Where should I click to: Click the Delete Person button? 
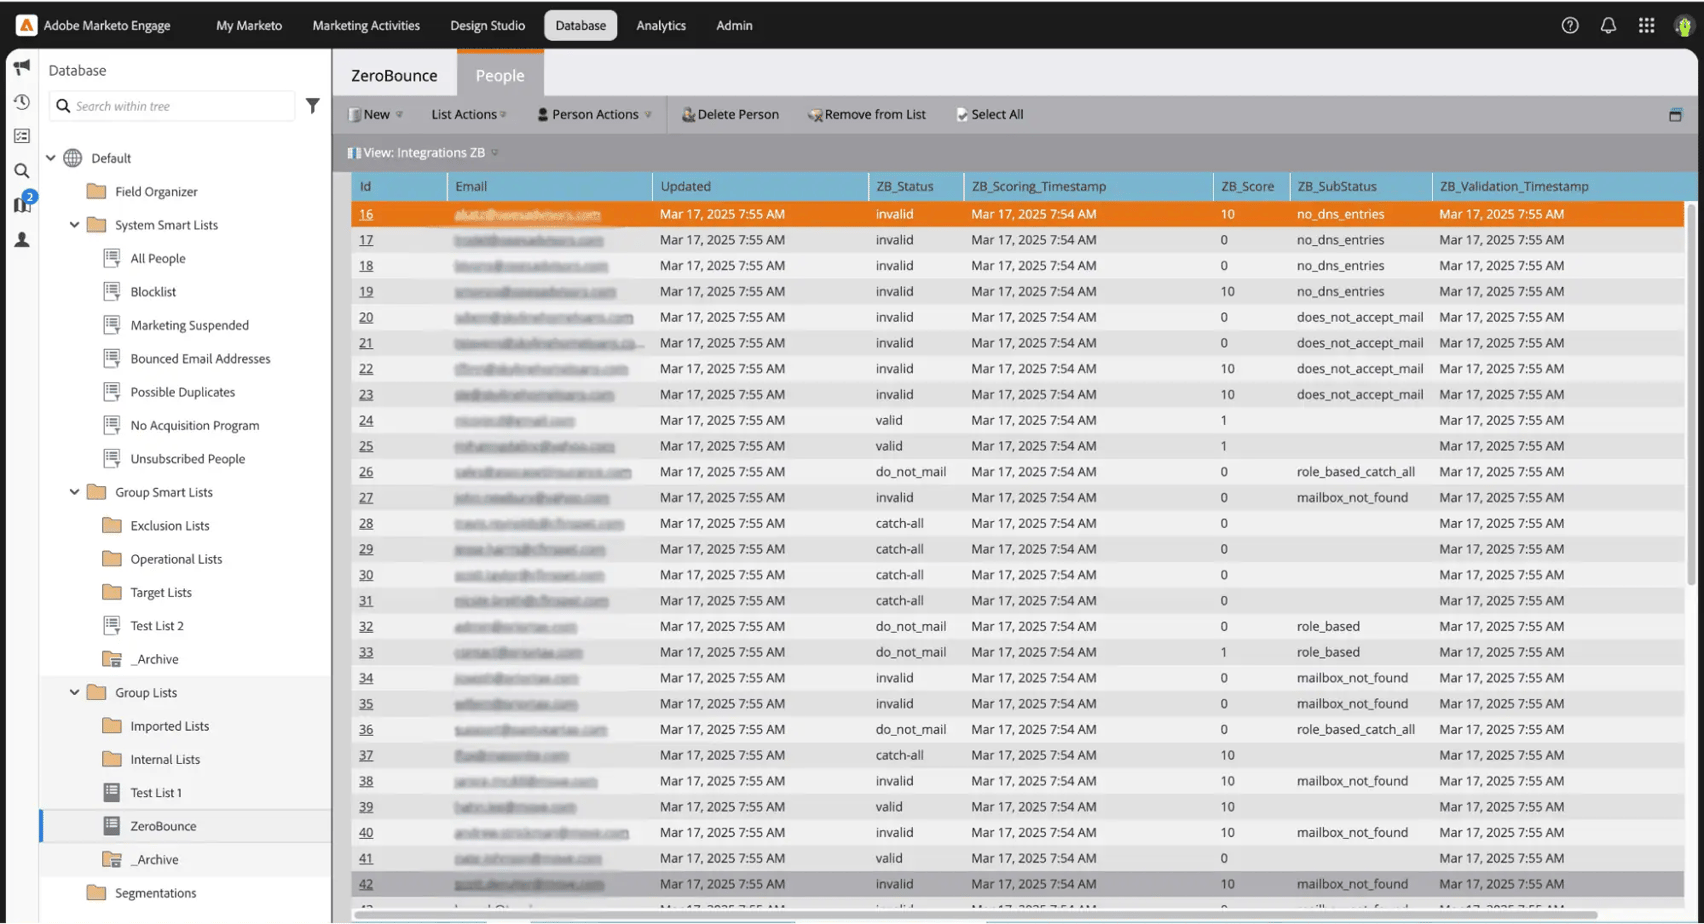tap(730, 114)
